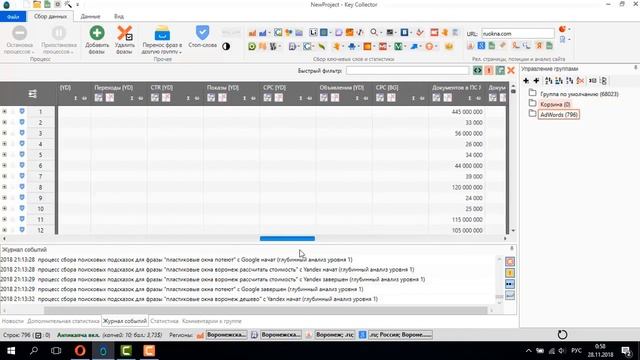This screenshot has height=360, width=640.
Task: Switch to the Вид ribbon tab
Action: (119, 17)
